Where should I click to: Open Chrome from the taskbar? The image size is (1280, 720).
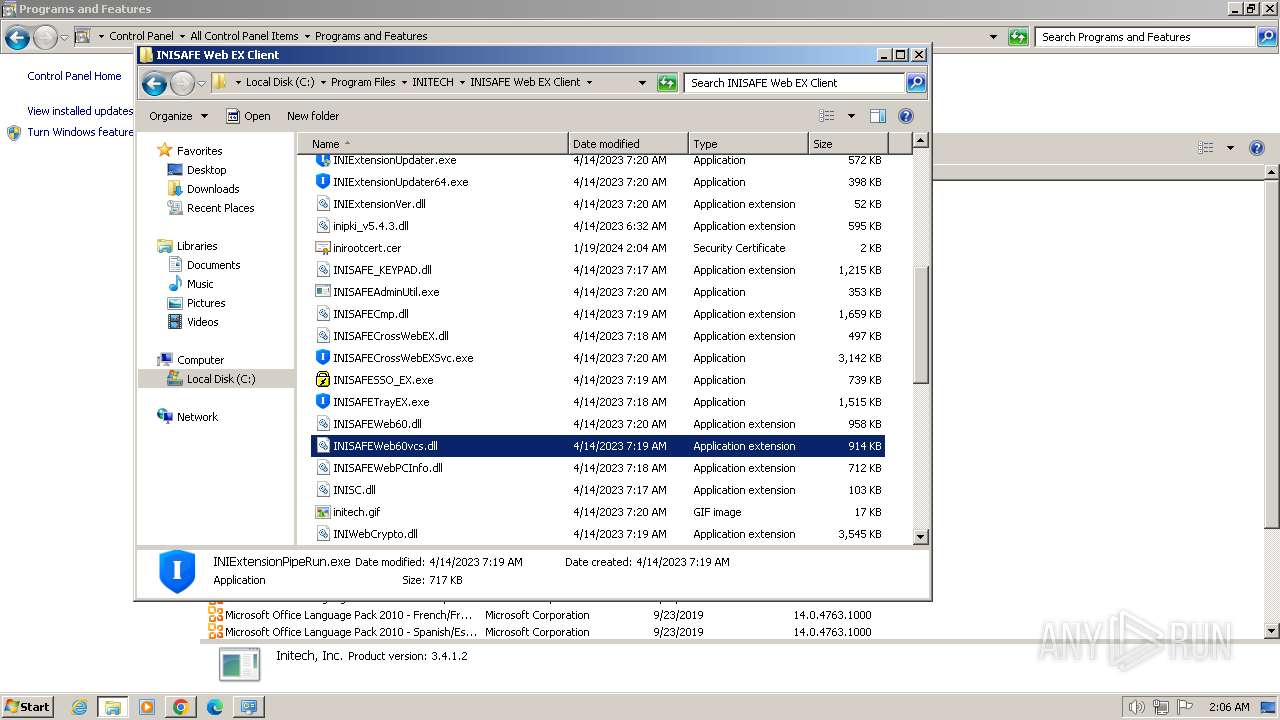pyautogui.click(x=180, y=707)
